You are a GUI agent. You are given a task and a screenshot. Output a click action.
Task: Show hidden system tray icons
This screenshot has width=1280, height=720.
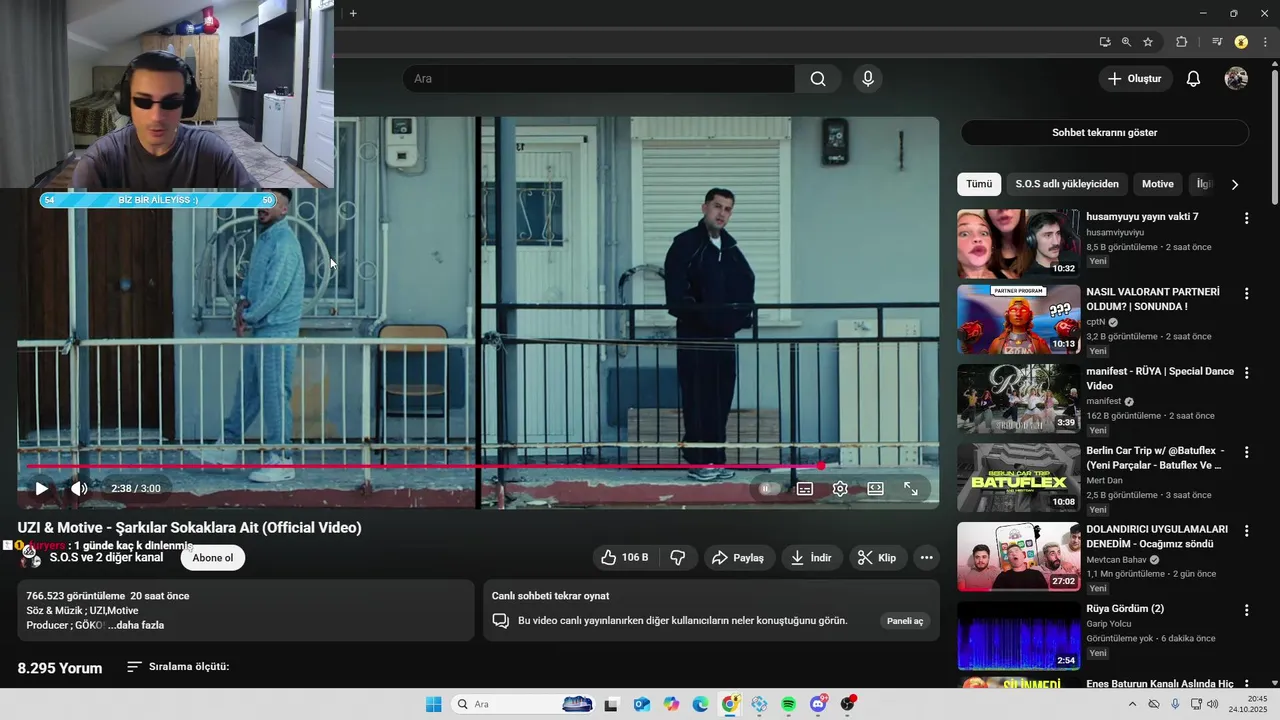tap(1132, 704)
